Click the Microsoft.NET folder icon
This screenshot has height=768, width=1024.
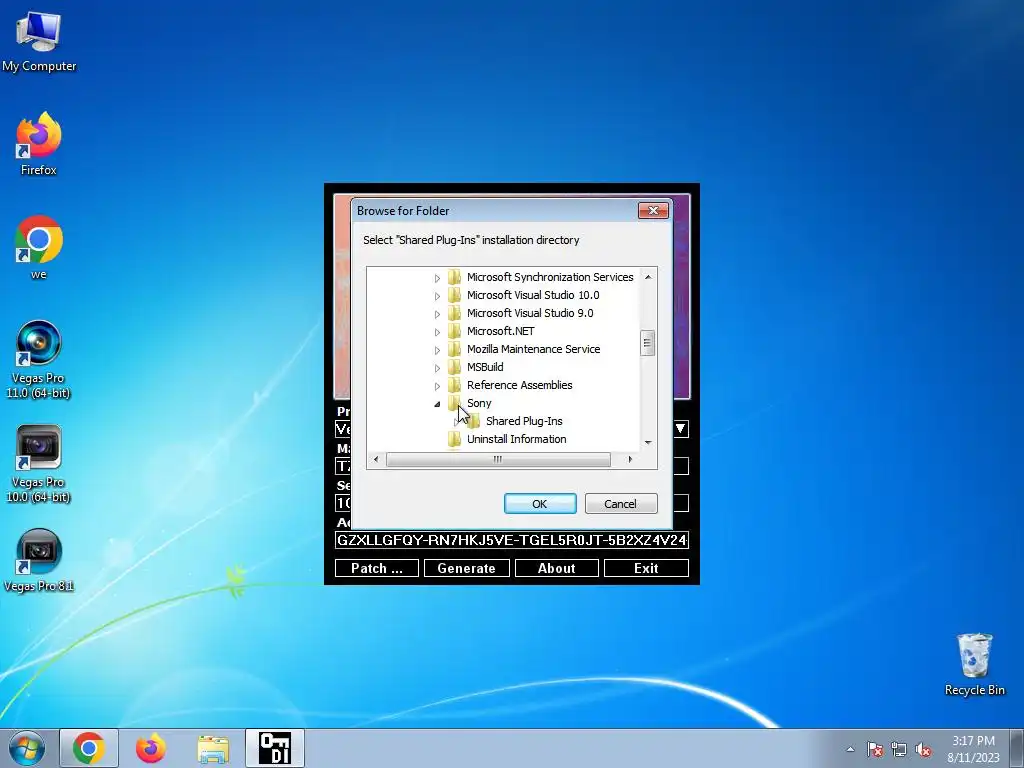(455, 331)
